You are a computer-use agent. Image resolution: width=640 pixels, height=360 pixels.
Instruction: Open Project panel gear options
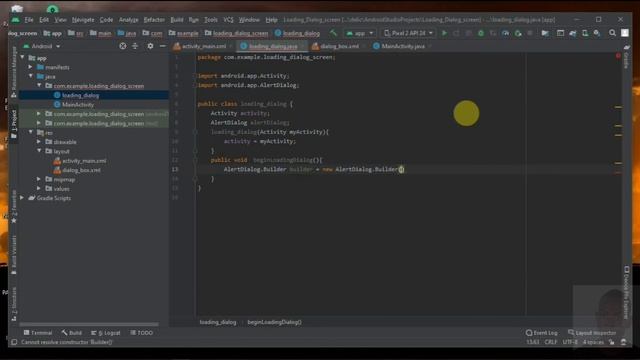pyautogui.click(x=150, y=46)
